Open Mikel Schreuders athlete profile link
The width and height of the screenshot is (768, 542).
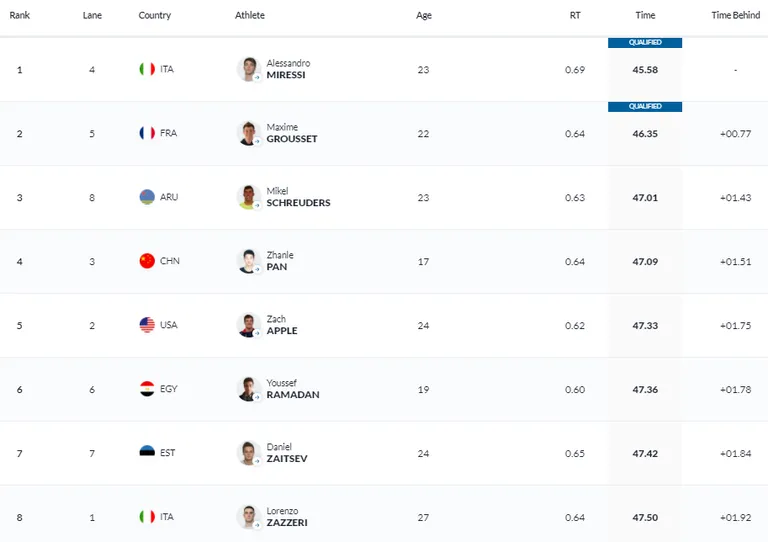click(x=298, y=197)
